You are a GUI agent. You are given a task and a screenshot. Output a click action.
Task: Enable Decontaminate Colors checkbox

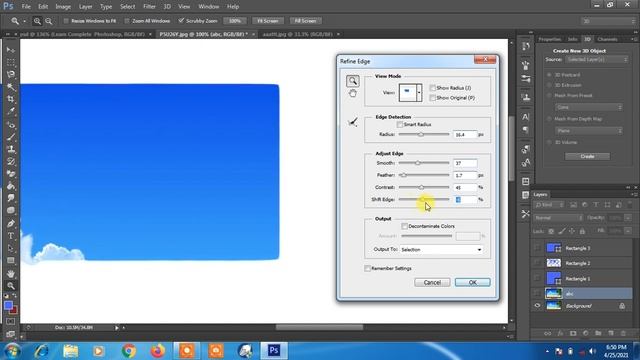404,226
